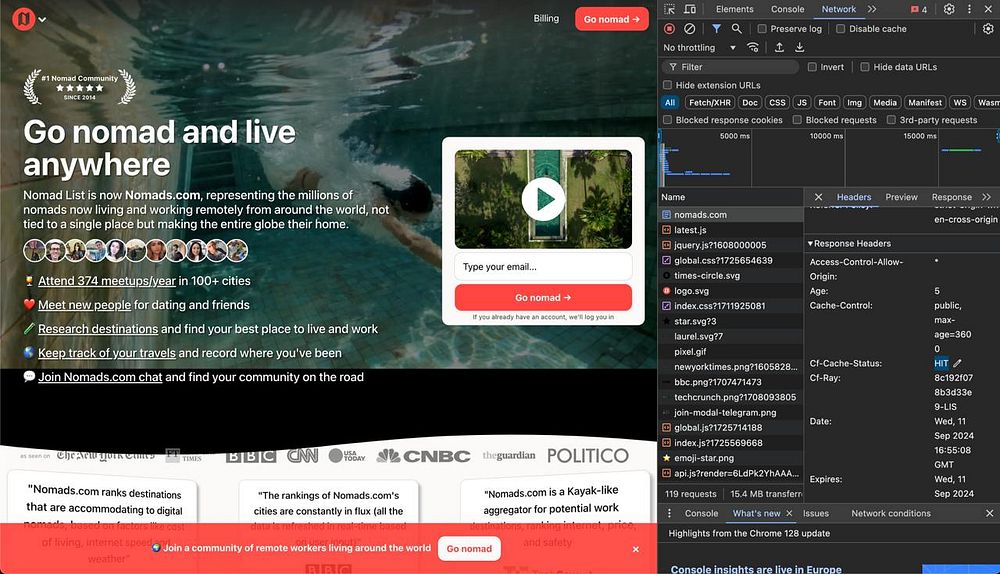Filter by CSS requests

(777, 103)
